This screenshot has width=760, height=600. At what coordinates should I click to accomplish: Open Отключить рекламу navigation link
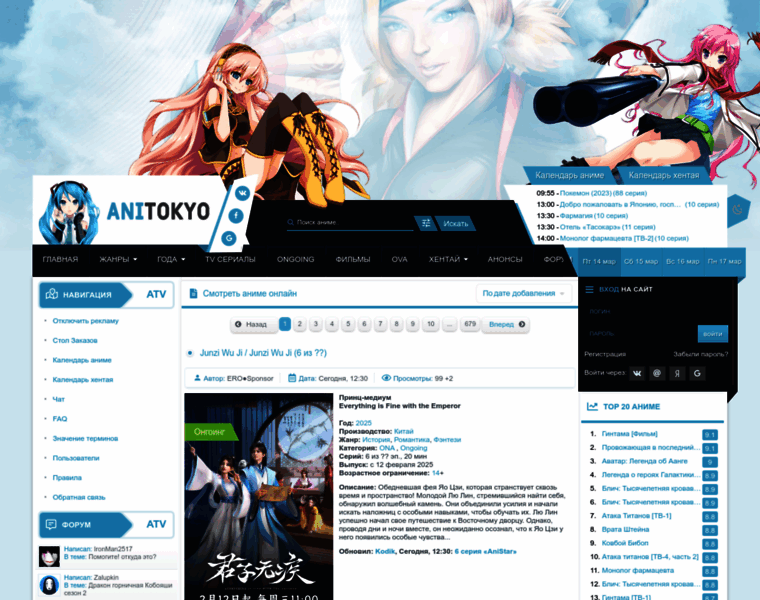86,321
